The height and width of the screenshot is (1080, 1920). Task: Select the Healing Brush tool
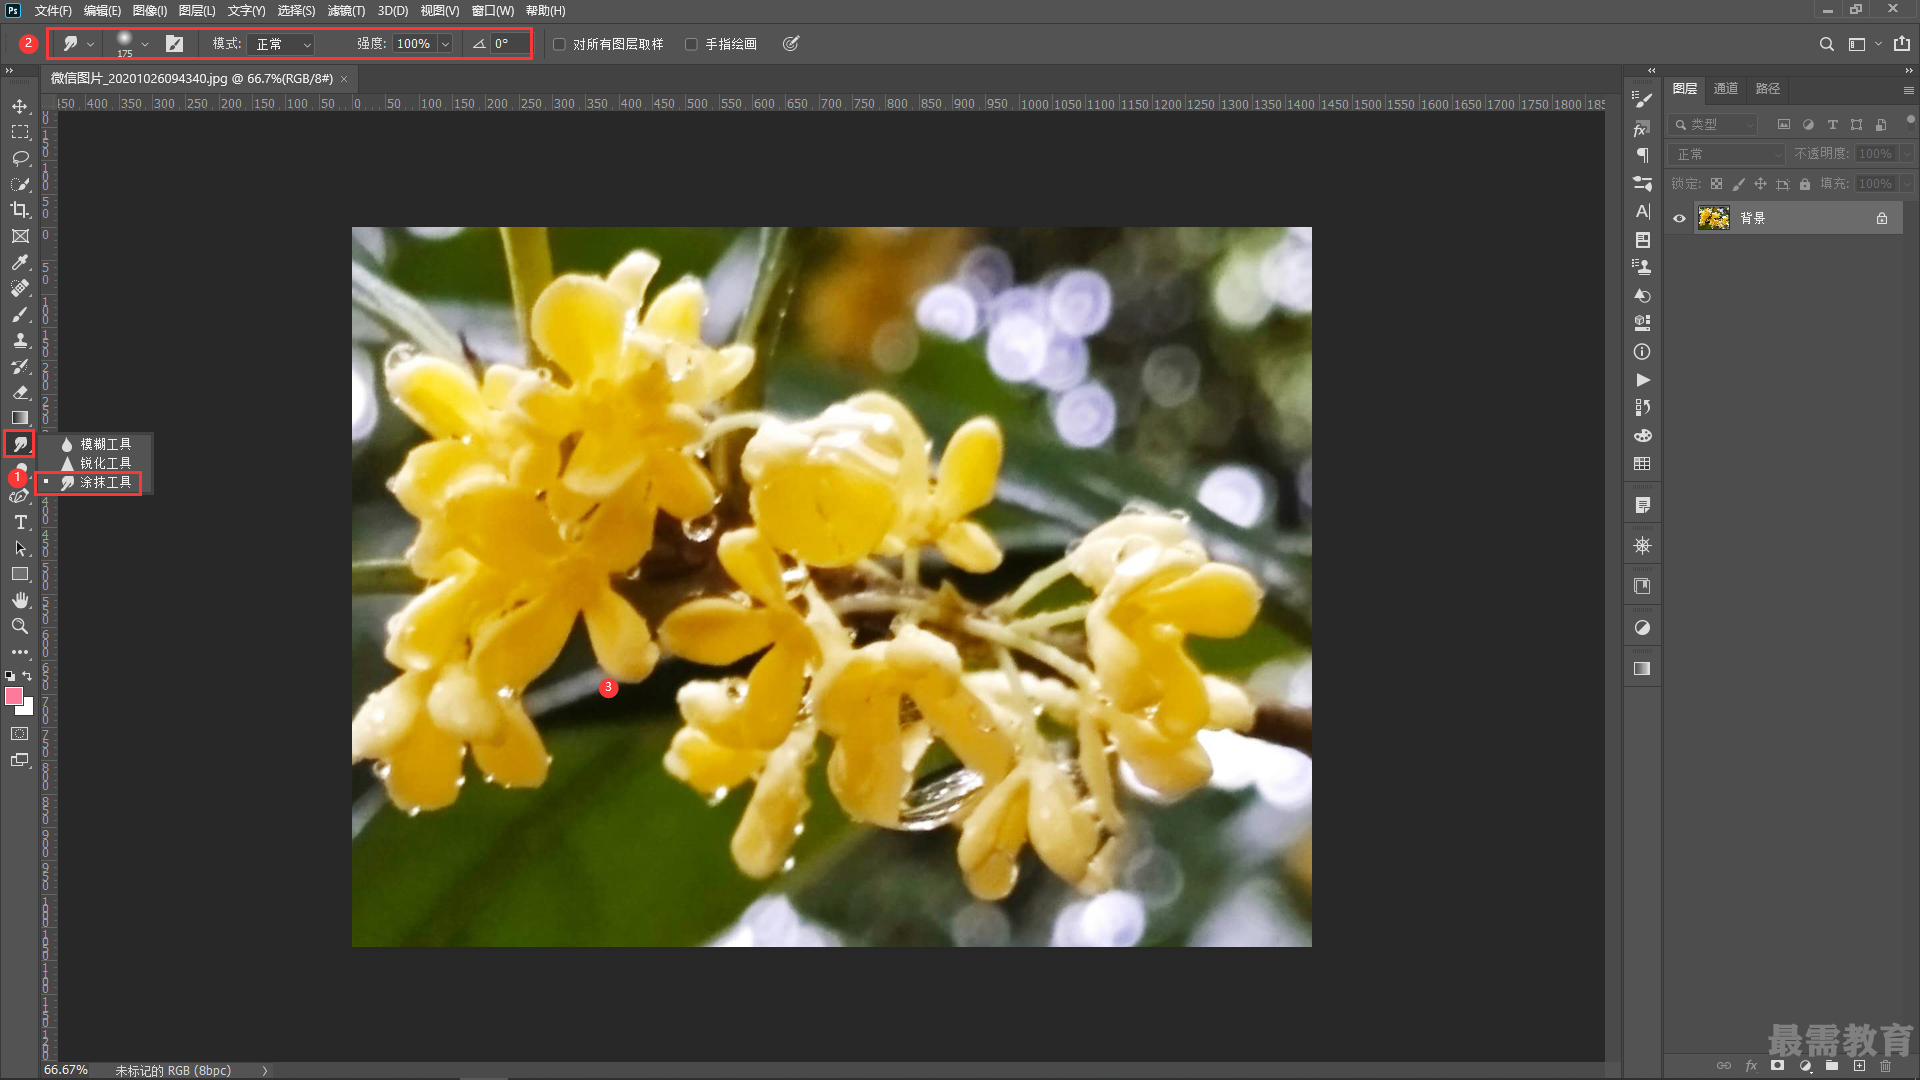pos(20,288)
